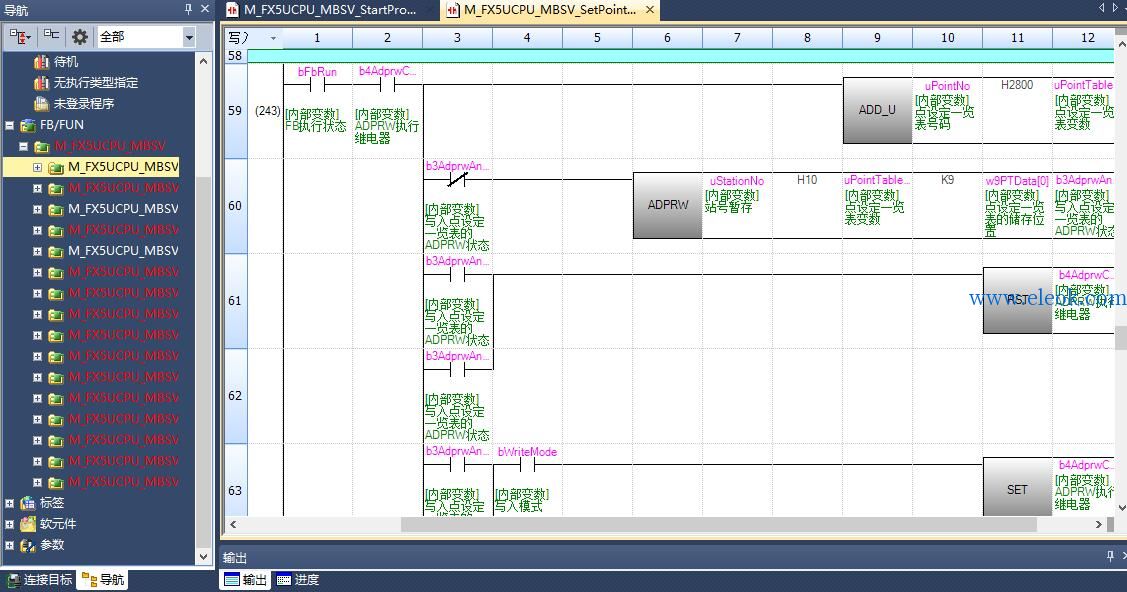
Task: Click the expand/collapse tree toolbar icon with red arrows
Action: point(19,37)
